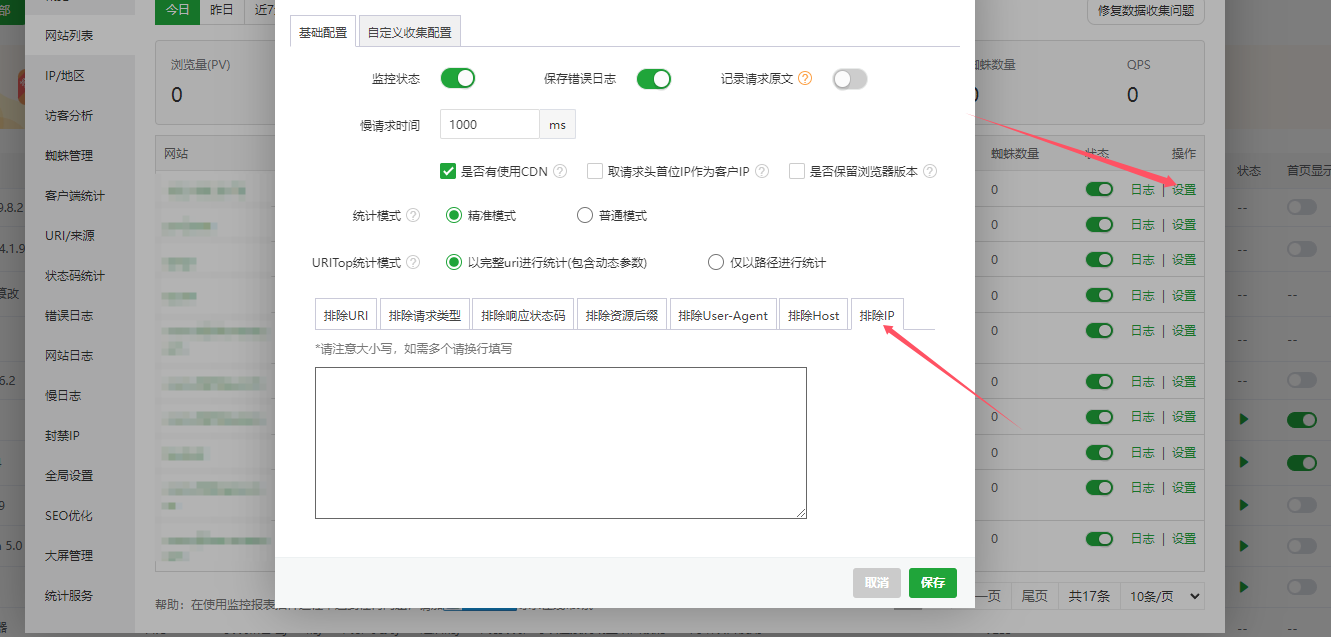Switch to the 基础配置 tab

[x=323, y=32]
